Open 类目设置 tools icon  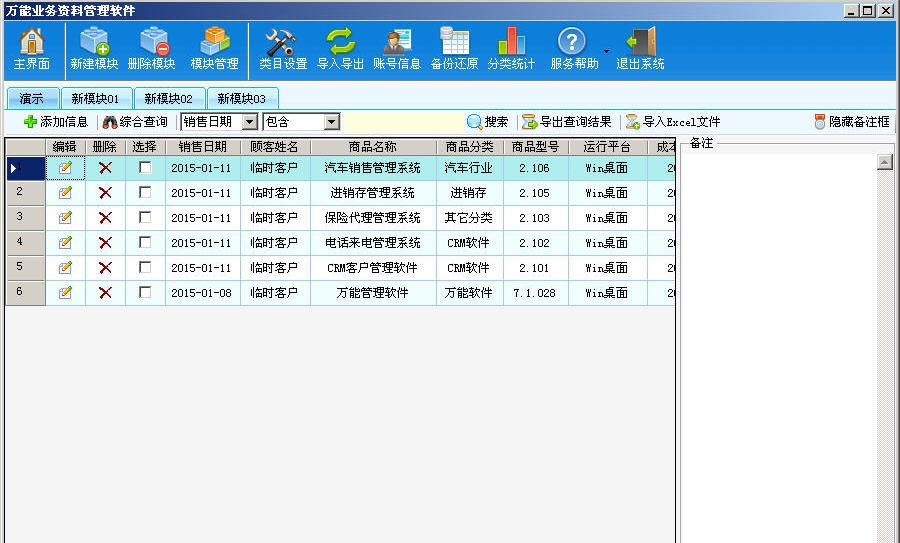[282, 42]
